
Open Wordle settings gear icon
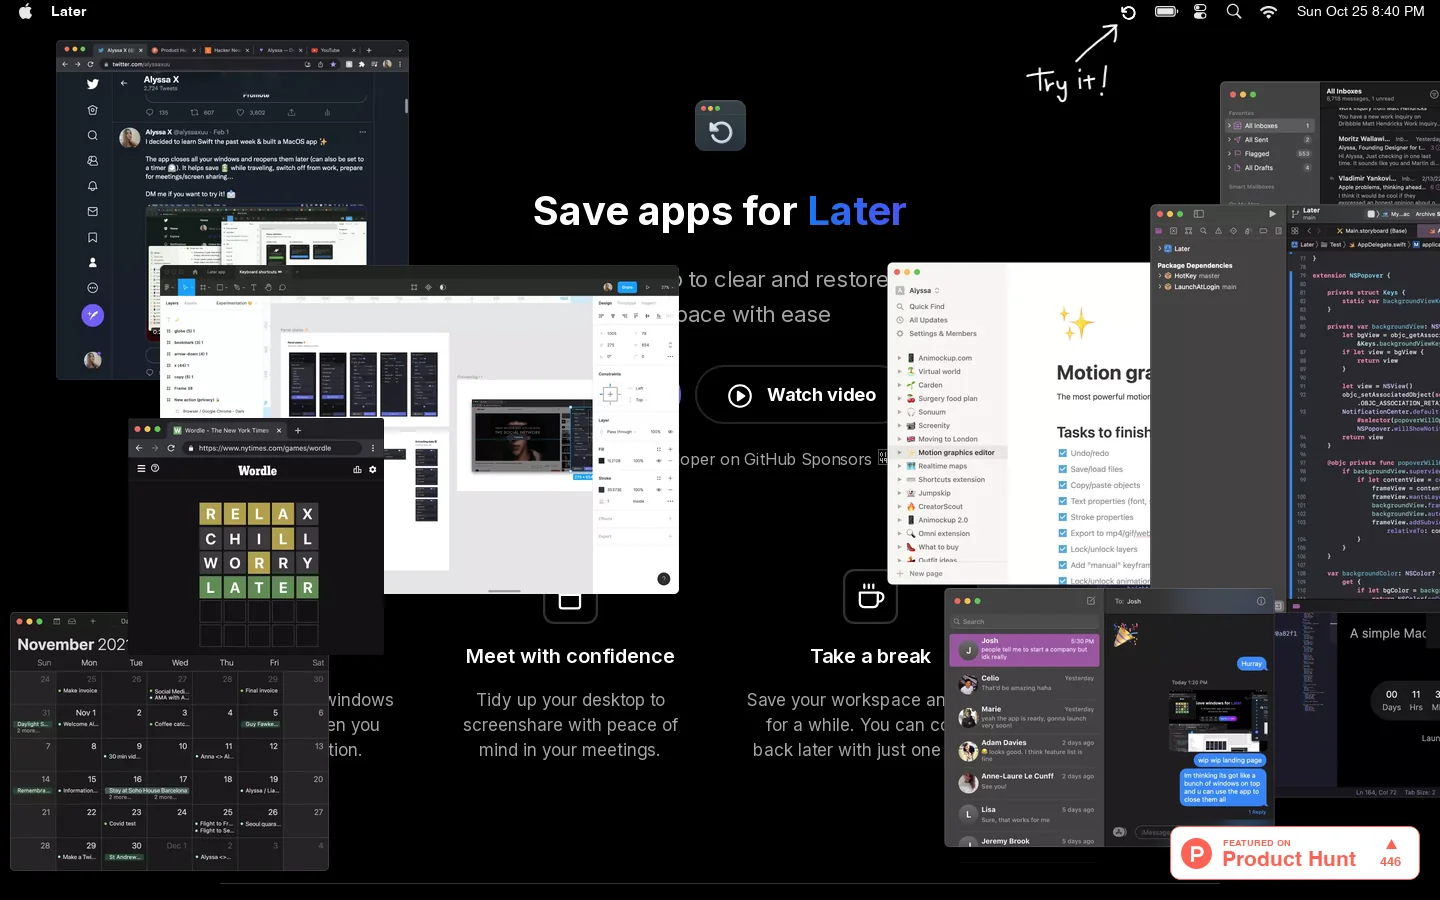[x=373, y=469]
